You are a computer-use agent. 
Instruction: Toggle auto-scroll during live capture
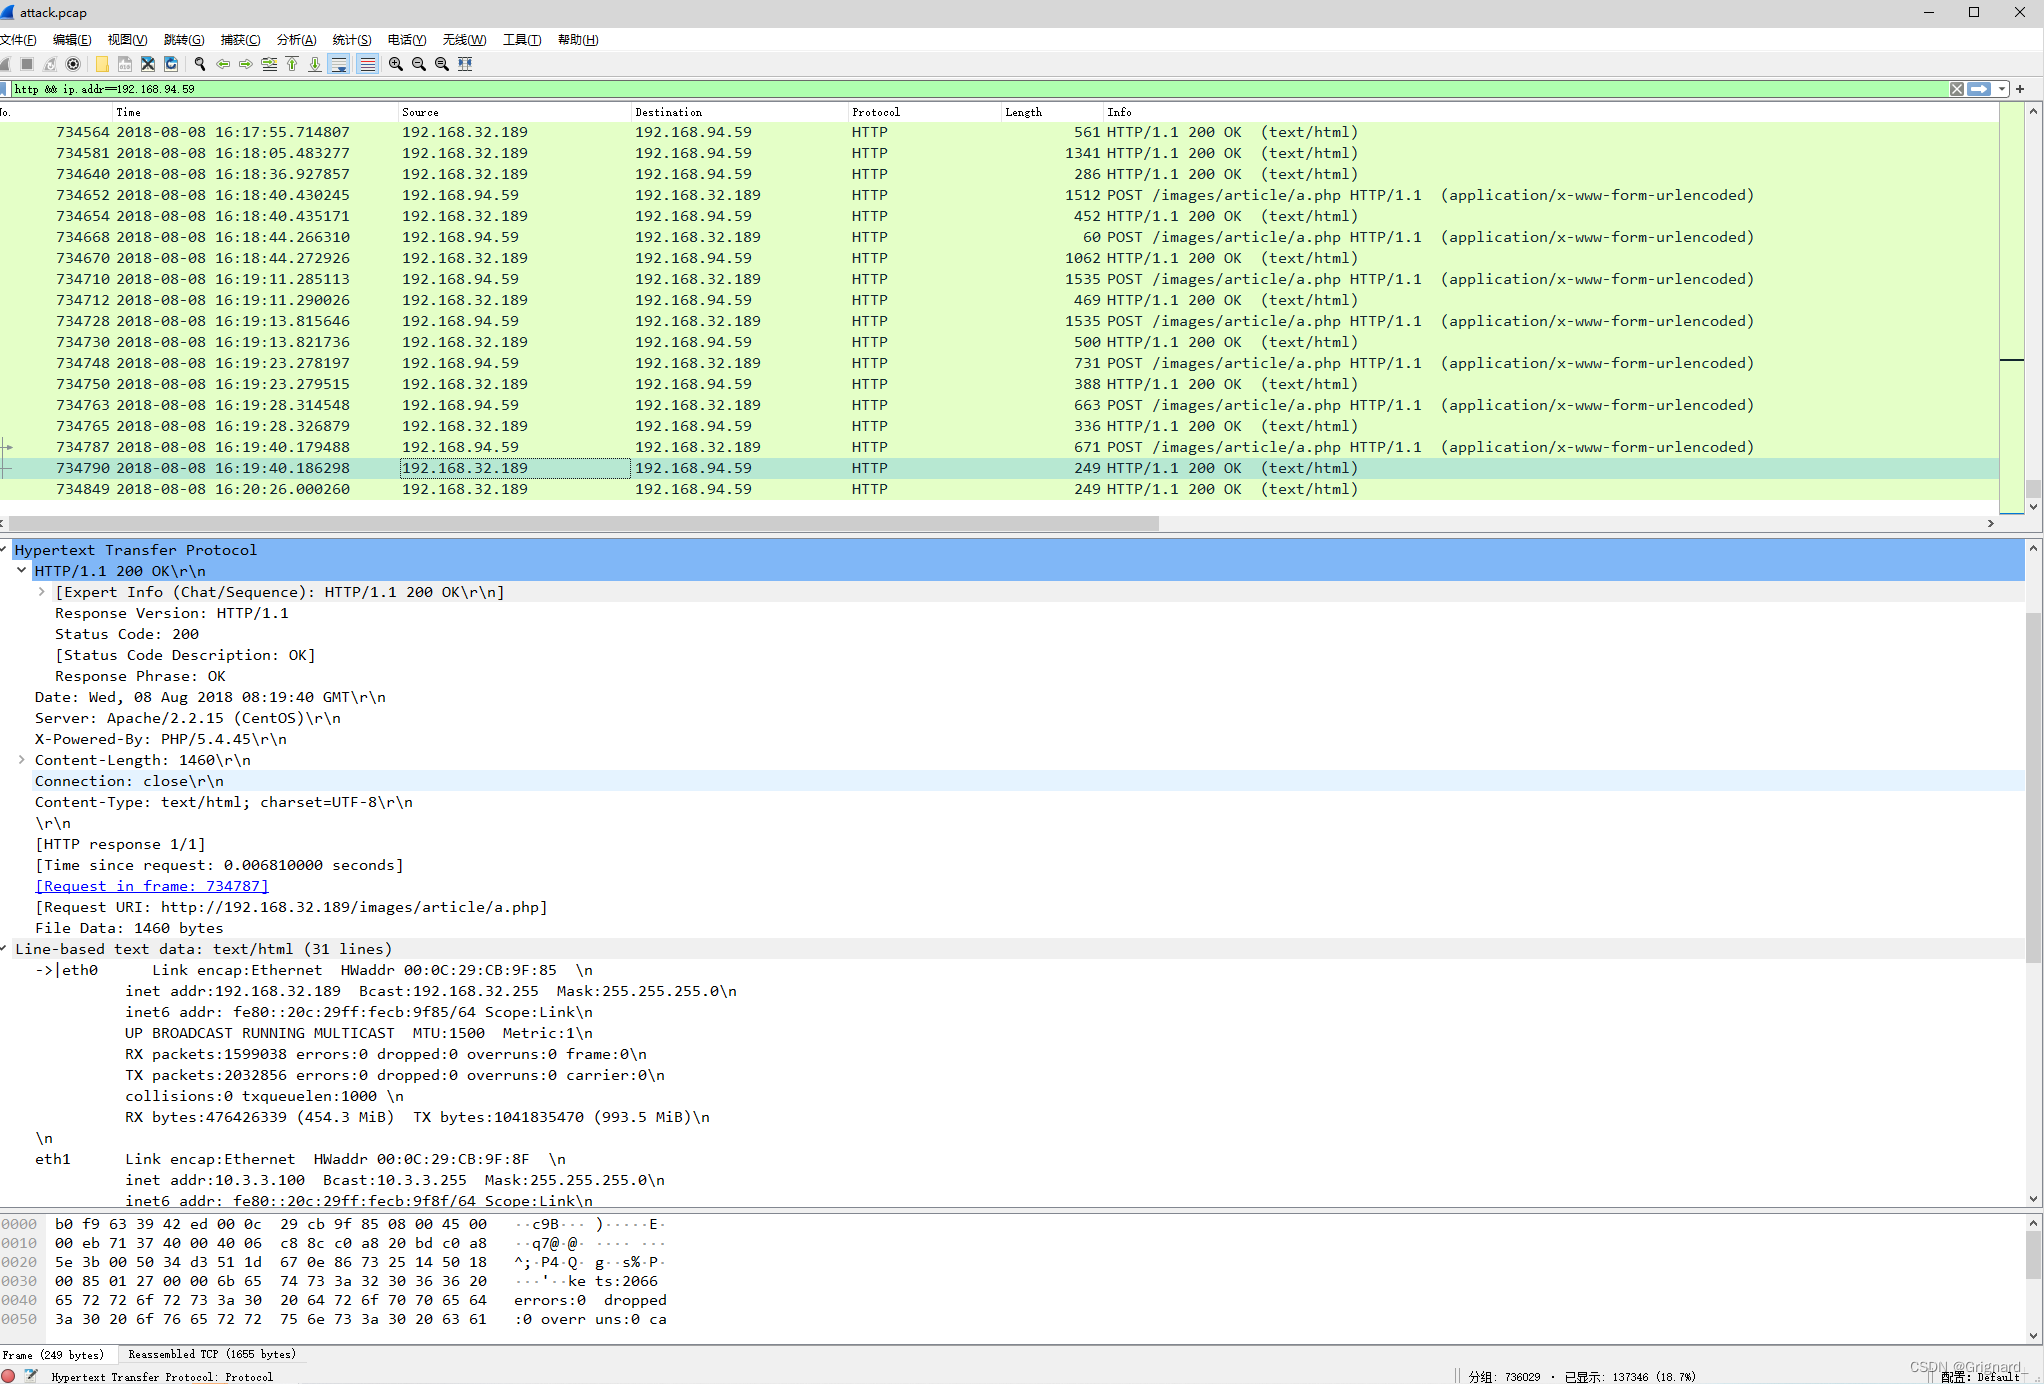pyautogui.click(x=339, y=64)
